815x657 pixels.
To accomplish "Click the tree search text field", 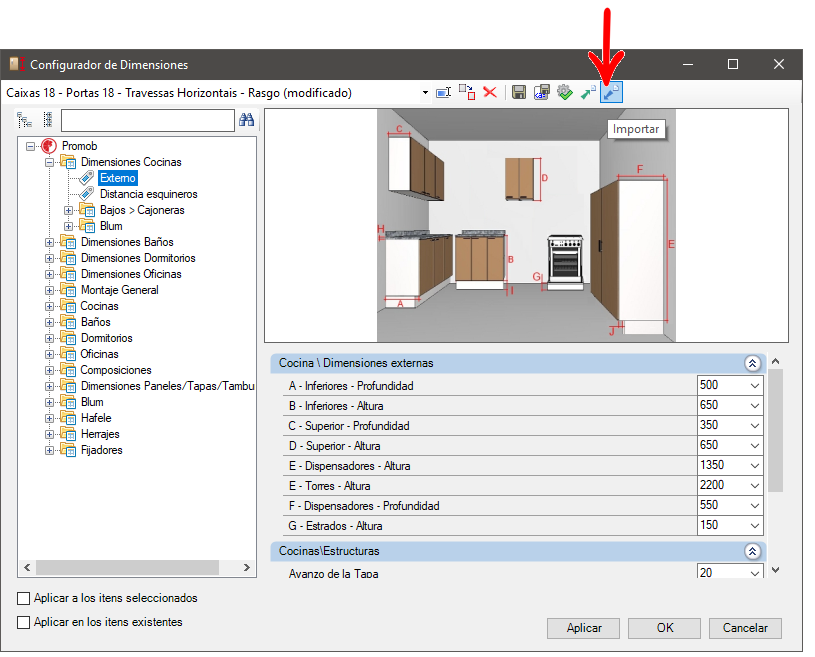I will 148,121.
